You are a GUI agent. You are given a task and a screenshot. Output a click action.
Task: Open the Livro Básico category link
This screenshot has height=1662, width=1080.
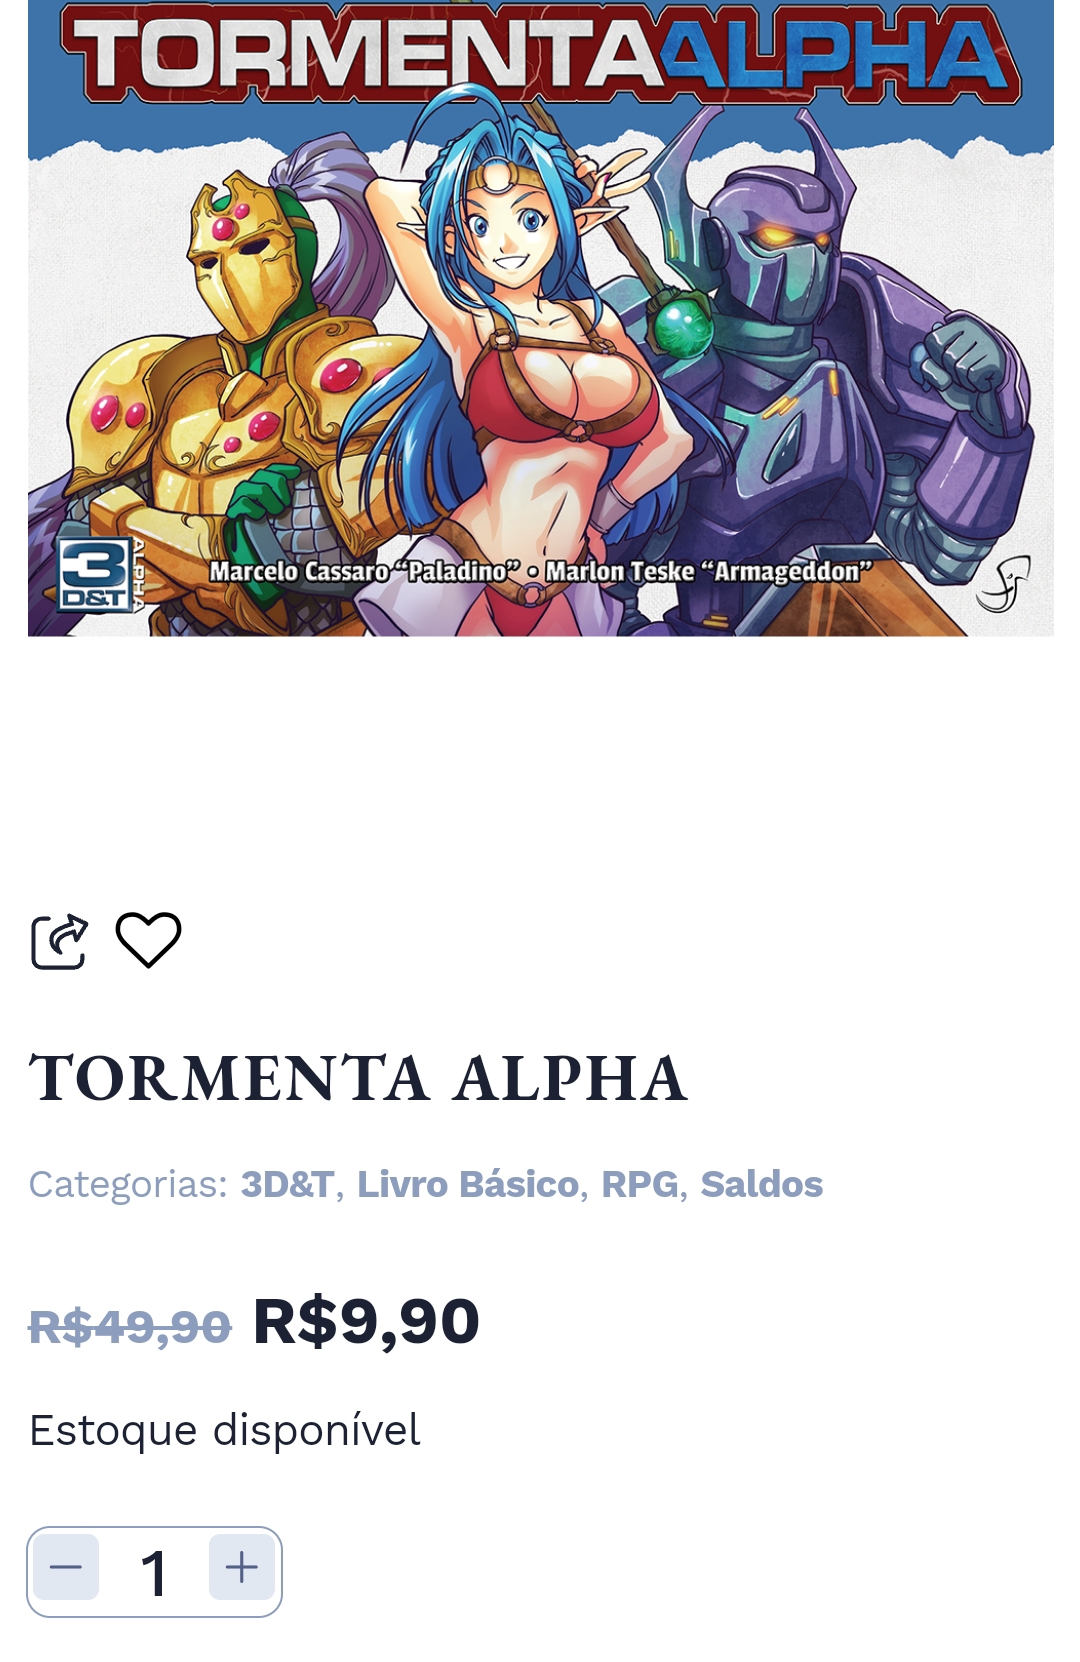(x=468, y=1184)
